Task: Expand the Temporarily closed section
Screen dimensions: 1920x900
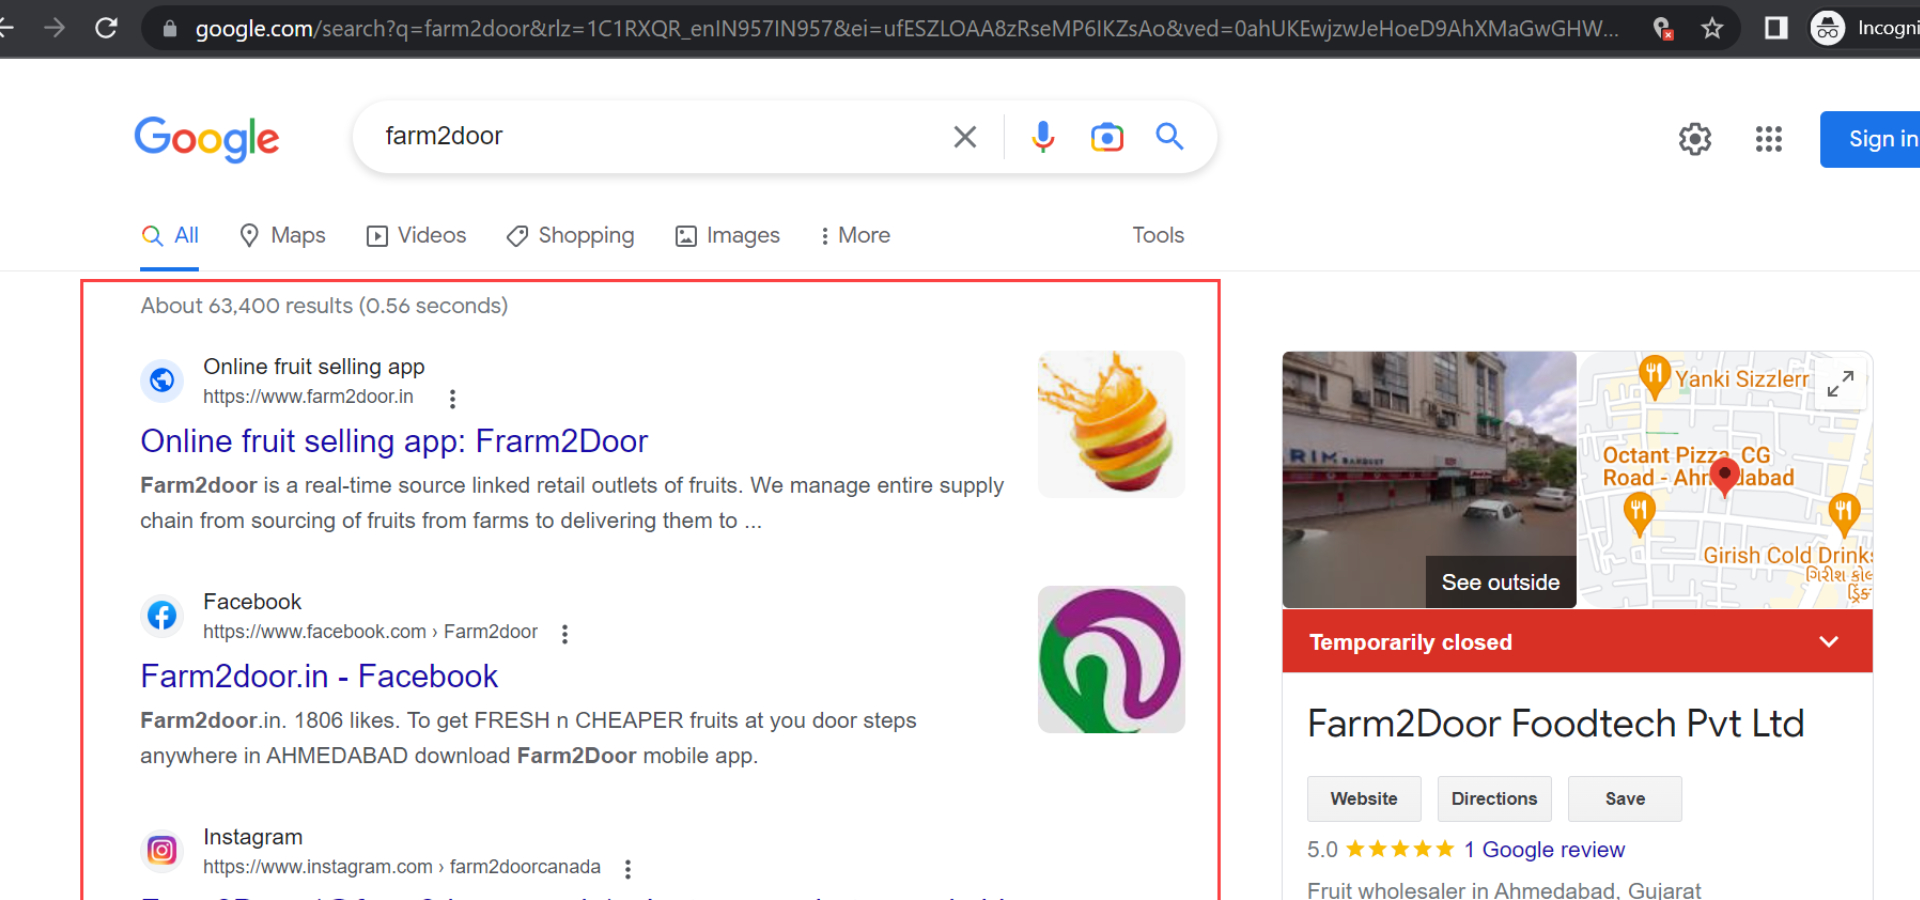Action: 1829,641
